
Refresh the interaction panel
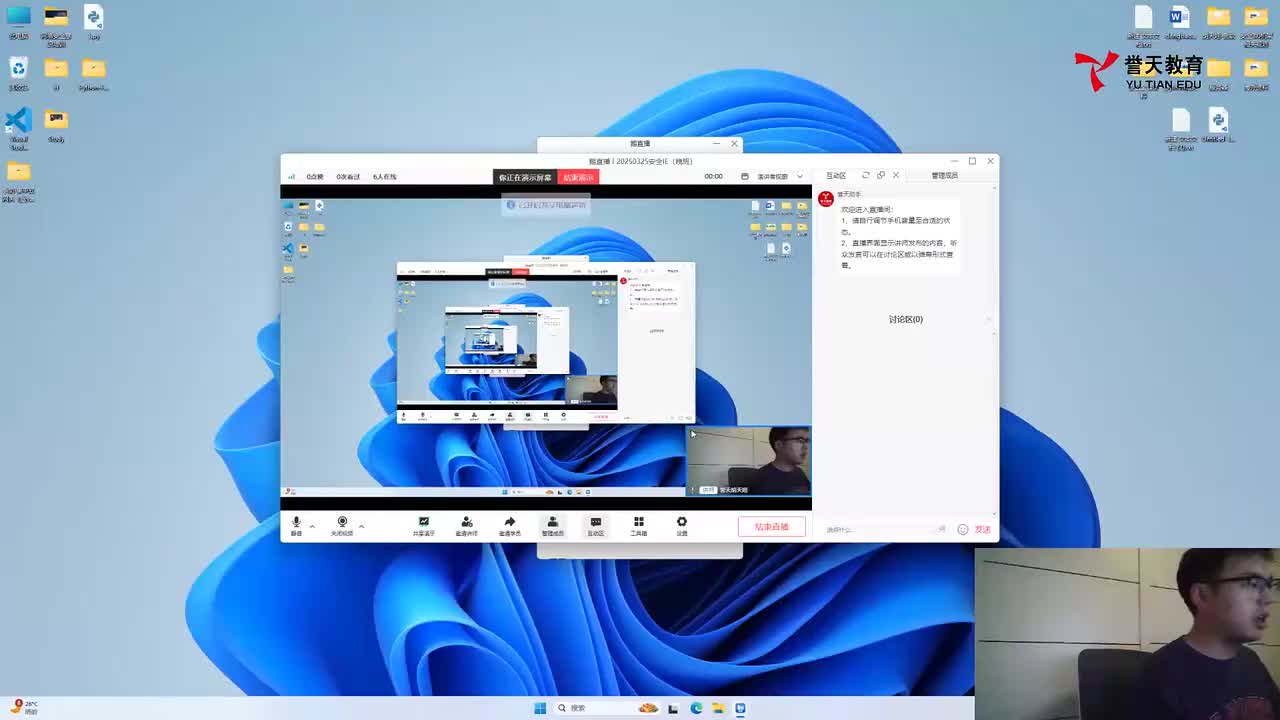point(866,175)
